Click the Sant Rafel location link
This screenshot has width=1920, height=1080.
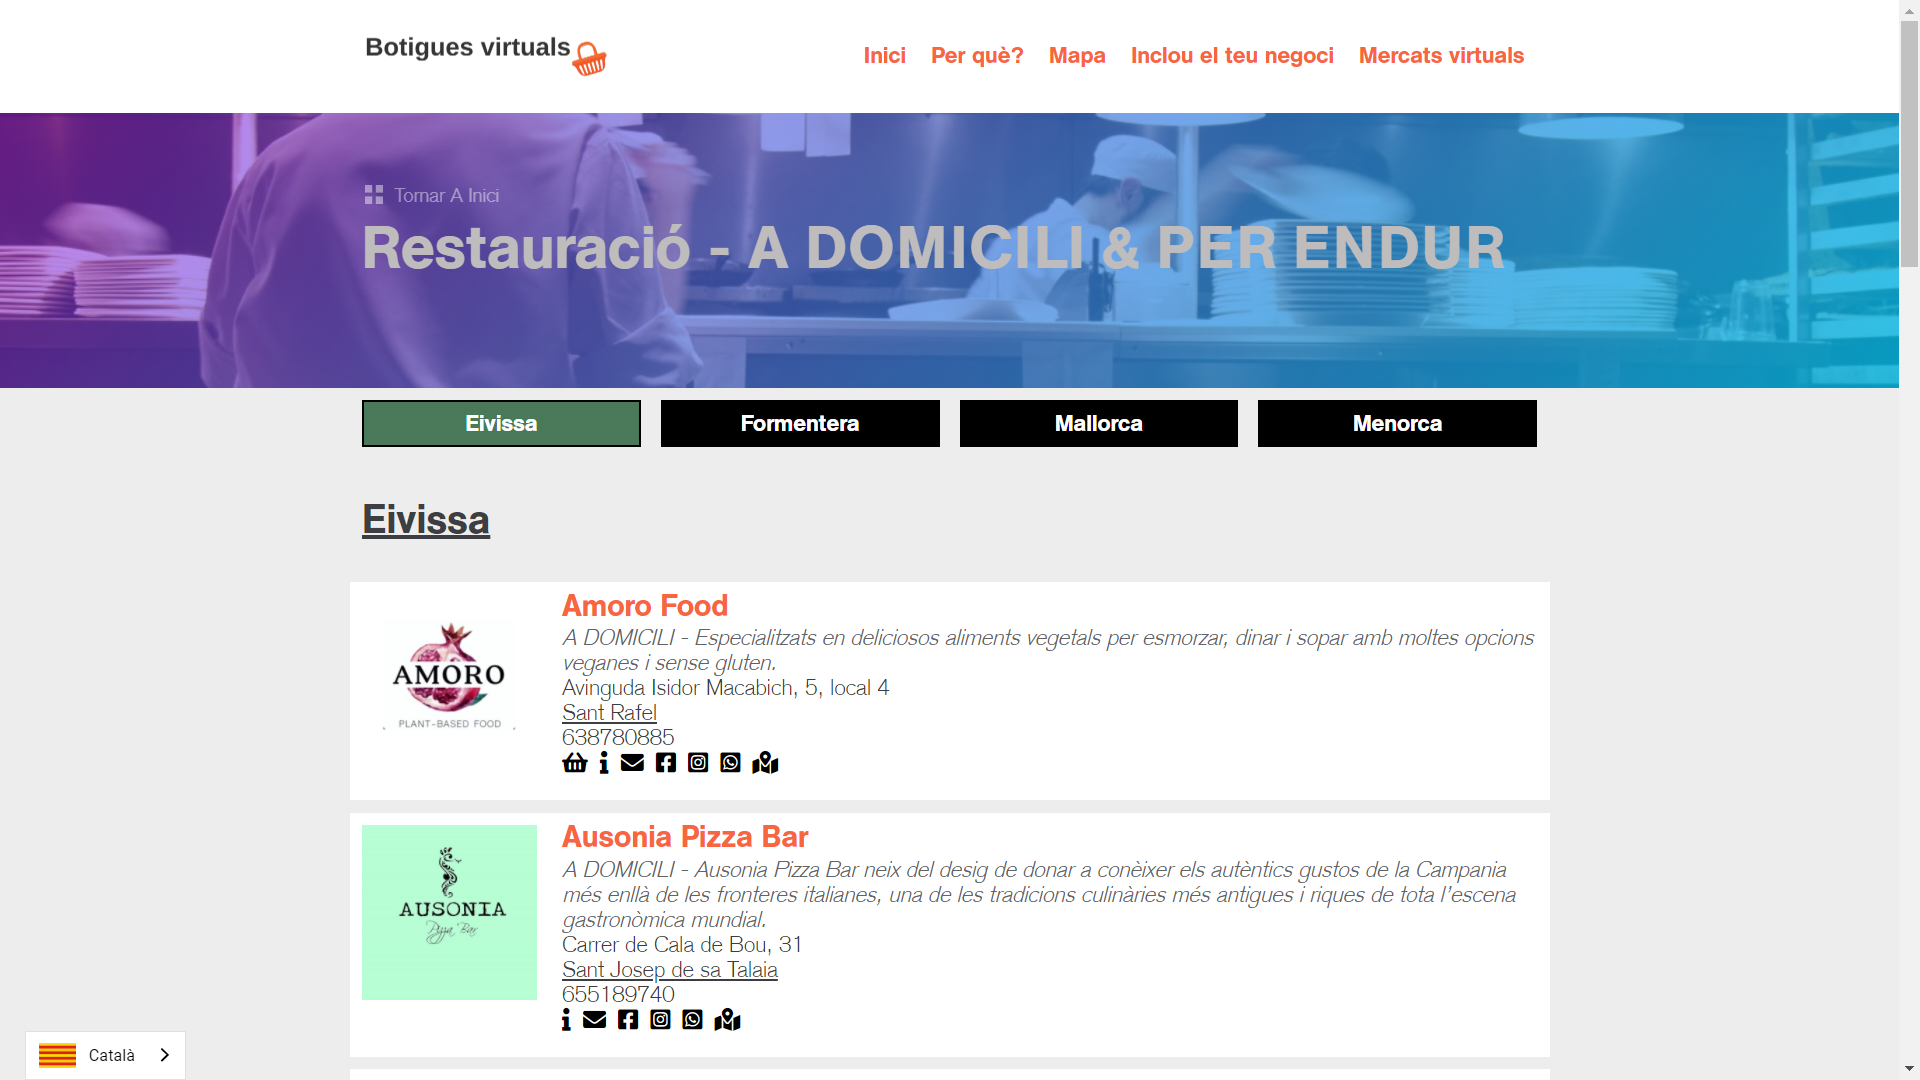click(x=609, y=713)
